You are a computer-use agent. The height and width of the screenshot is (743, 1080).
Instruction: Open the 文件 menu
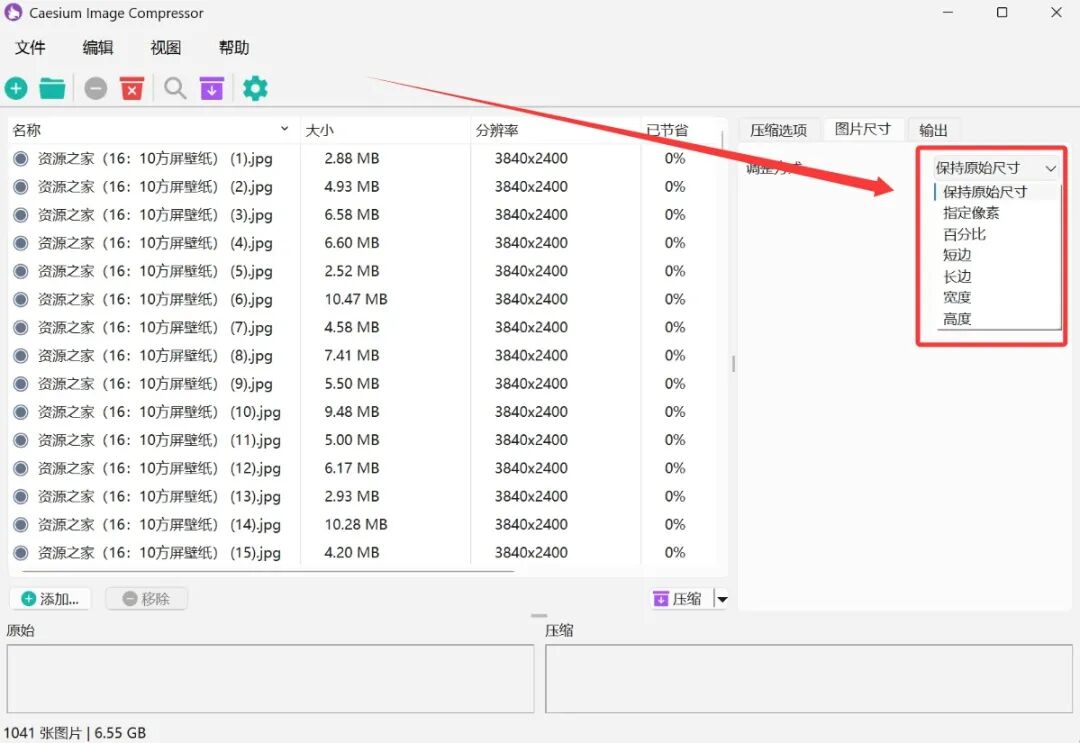[x=30, y=48]
